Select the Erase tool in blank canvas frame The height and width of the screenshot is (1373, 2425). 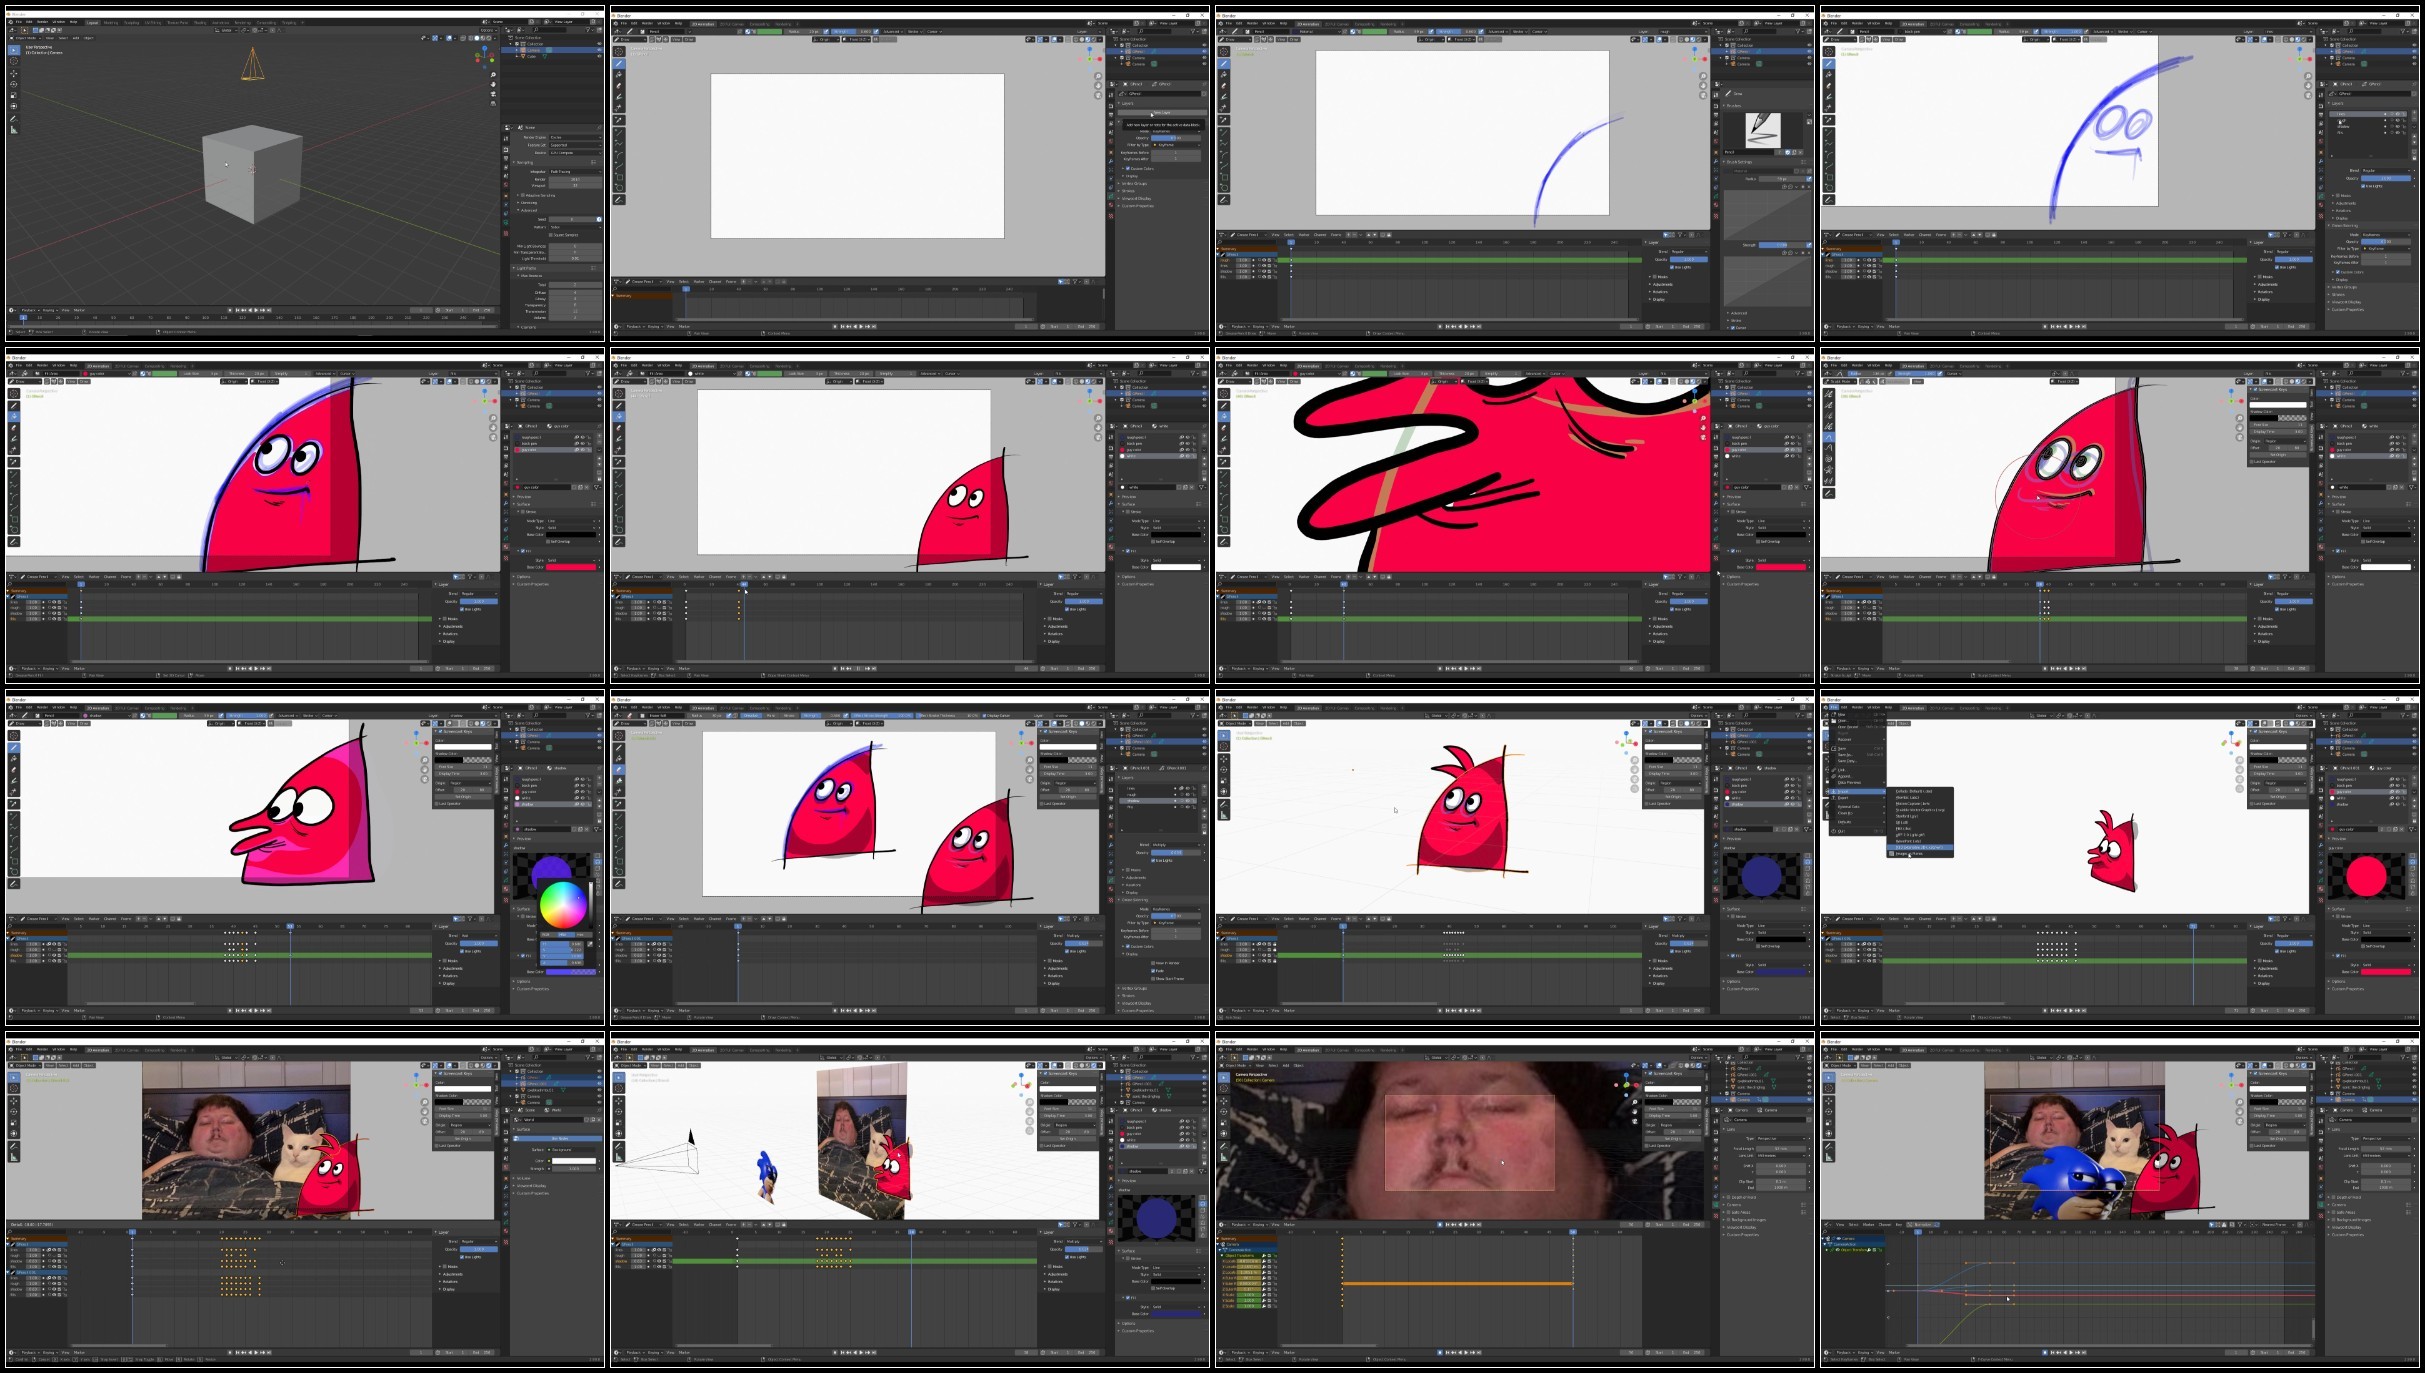(619, 85)
